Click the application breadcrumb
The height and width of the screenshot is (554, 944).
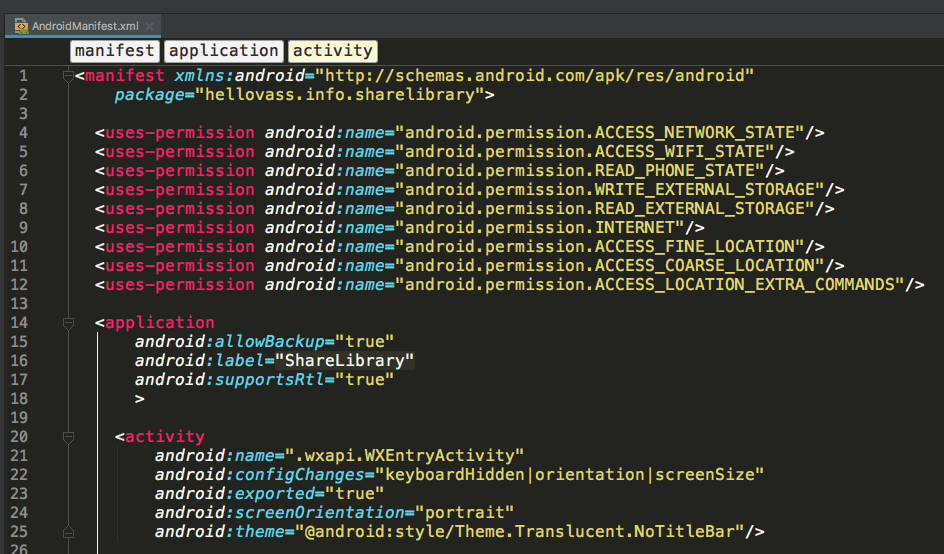click(x=223, y=51)
